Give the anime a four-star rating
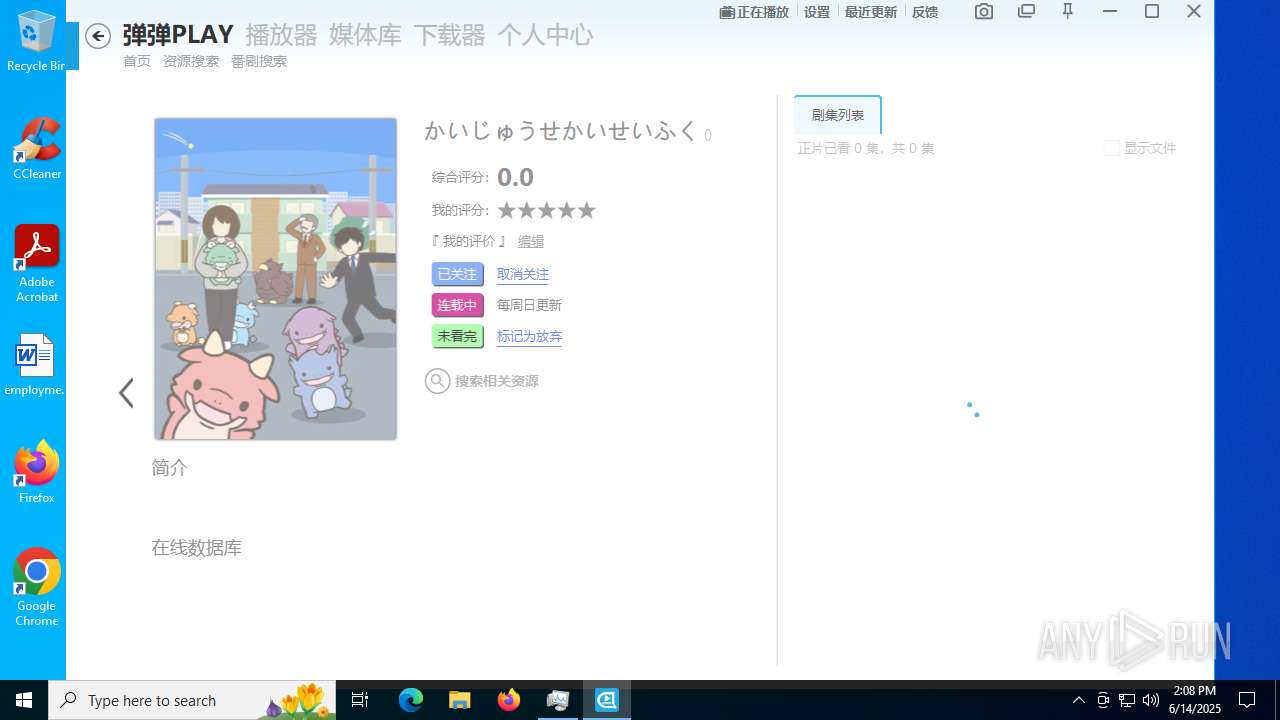The image size is (1280, 720). click(x=566, y=210)
